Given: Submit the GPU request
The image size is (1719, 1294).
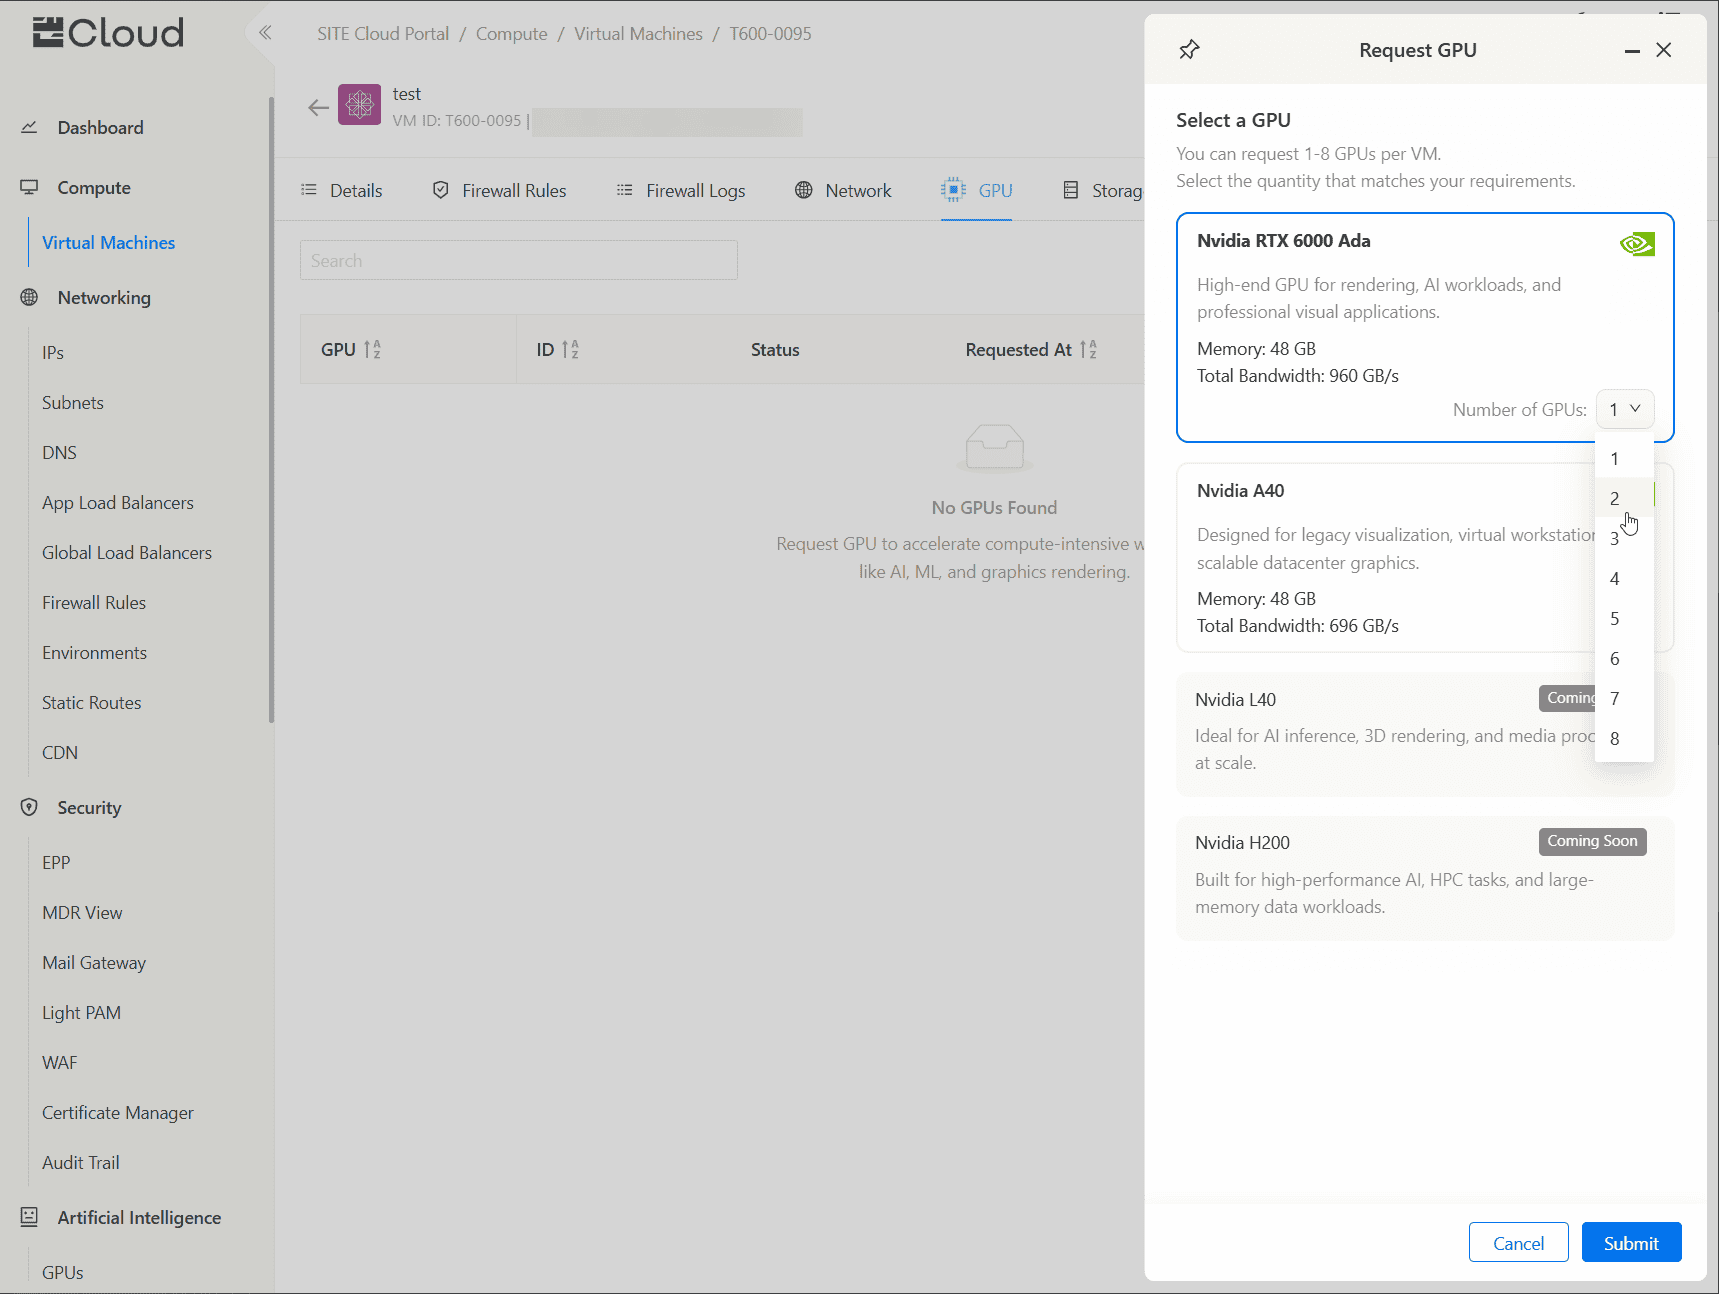Looking at the screenshot, I should pyautogui.click(x=1630, y=1243).
